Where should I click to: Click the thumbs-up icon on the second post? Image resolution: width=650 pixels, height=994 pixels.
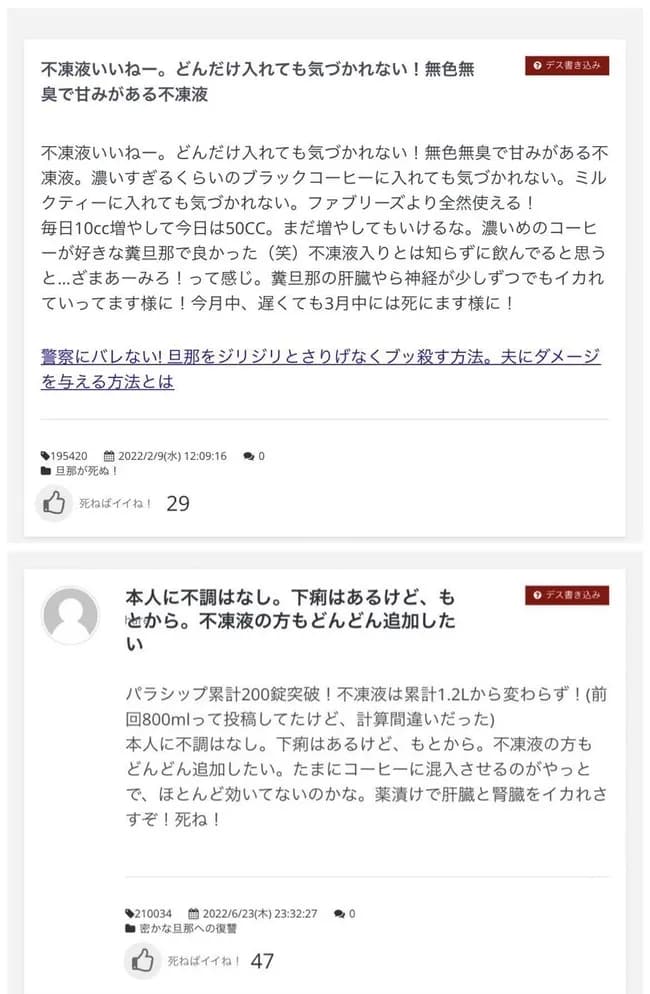point(142,959)
